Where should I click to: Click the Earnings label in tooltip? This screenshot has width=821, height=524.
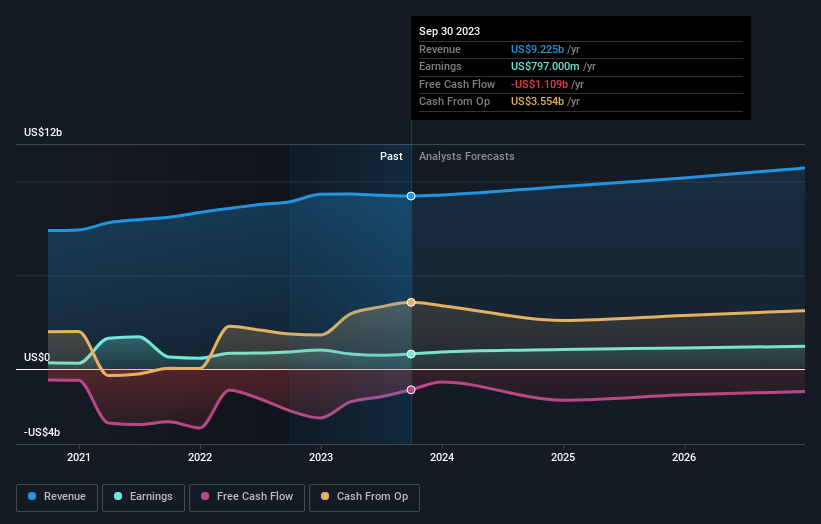[440, 66]
